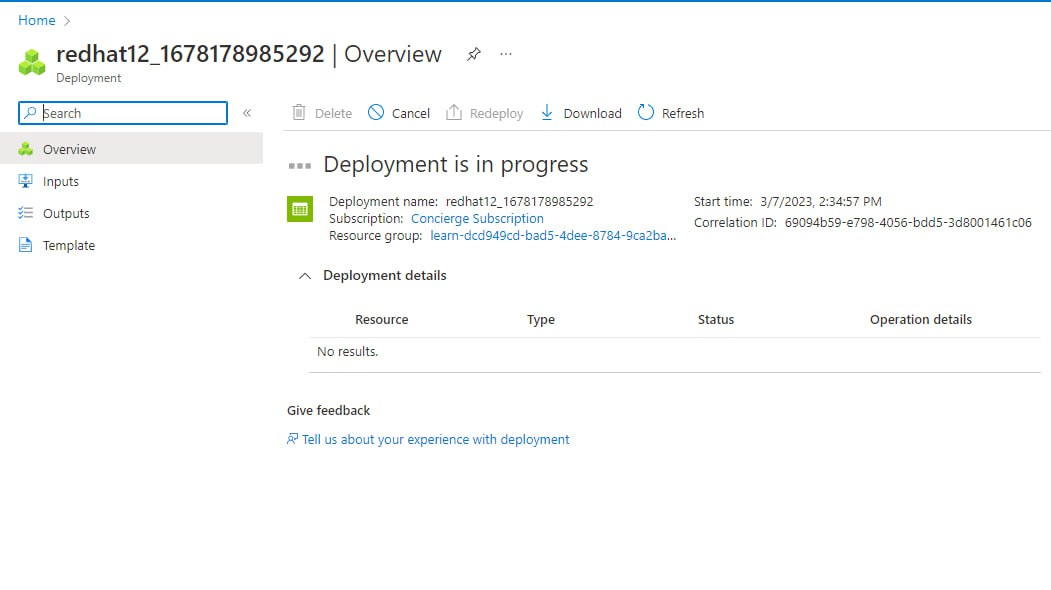Open the Overview menu item

(x=131, y=149)
